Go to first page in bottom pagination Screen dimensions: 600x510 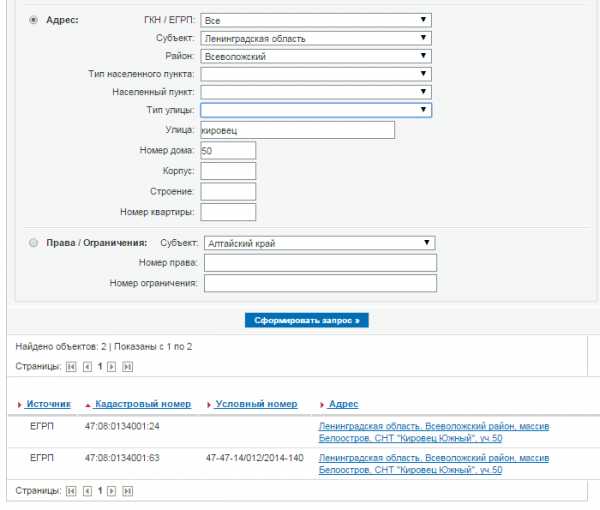point(71,491)
